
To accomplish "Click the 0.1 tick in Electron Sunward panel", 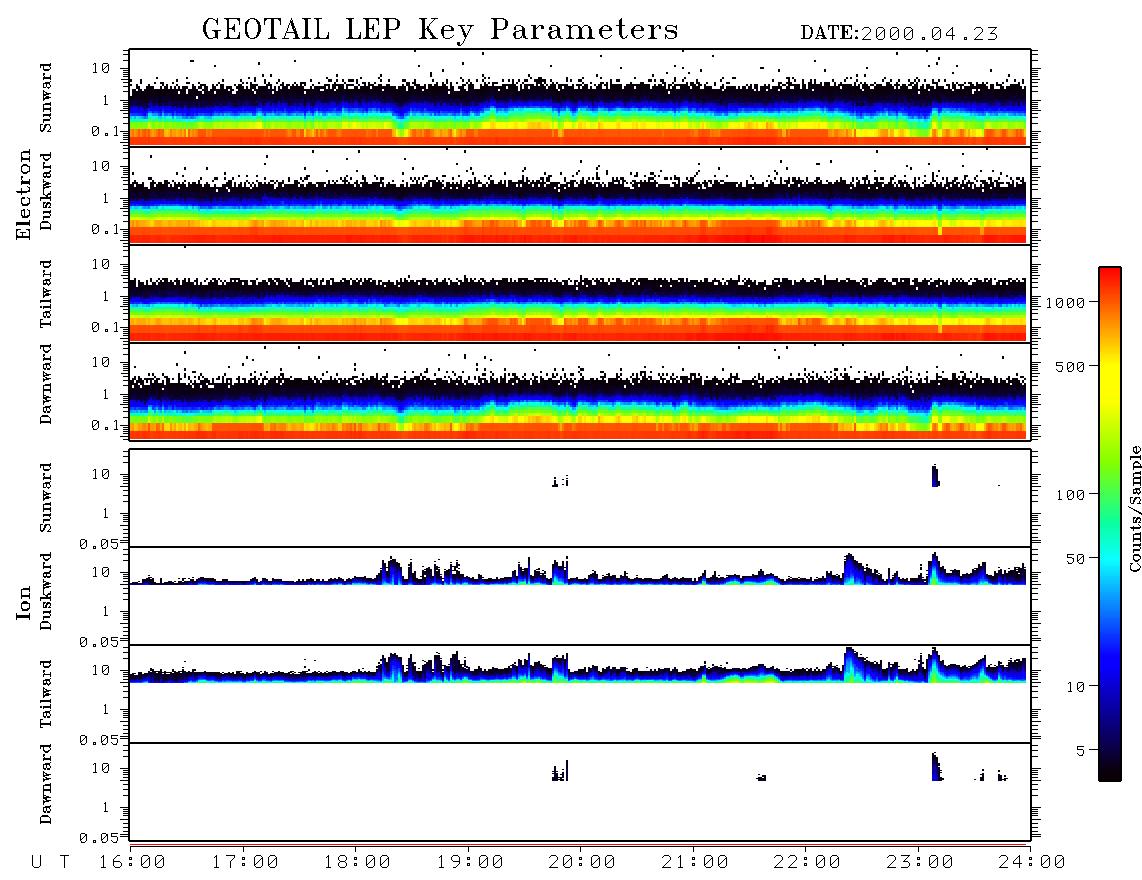I will [x=105, y=132].
